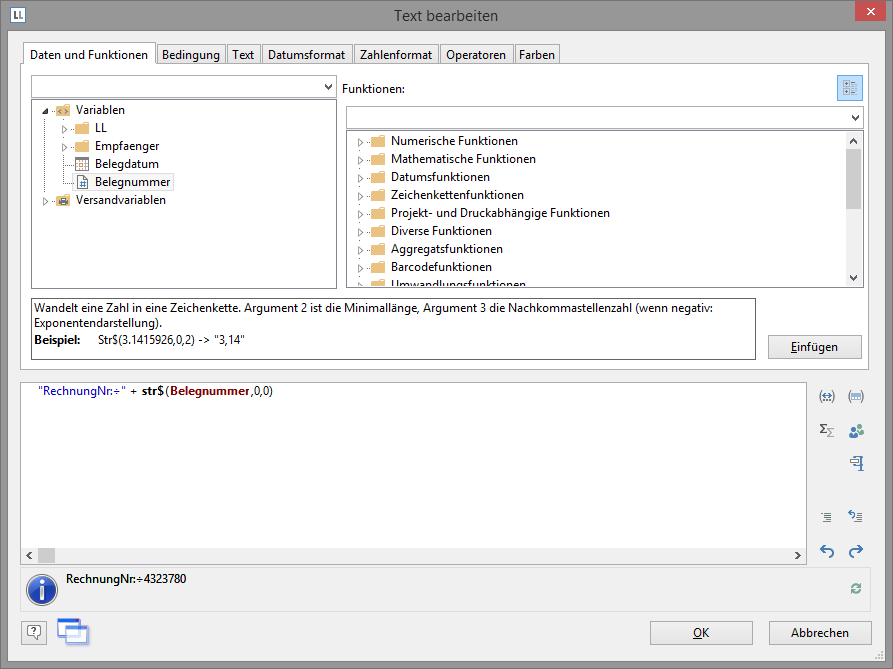This screenshot has width=893, height=669.
Task: Click the indent lines icon
Action: (826, 517)
